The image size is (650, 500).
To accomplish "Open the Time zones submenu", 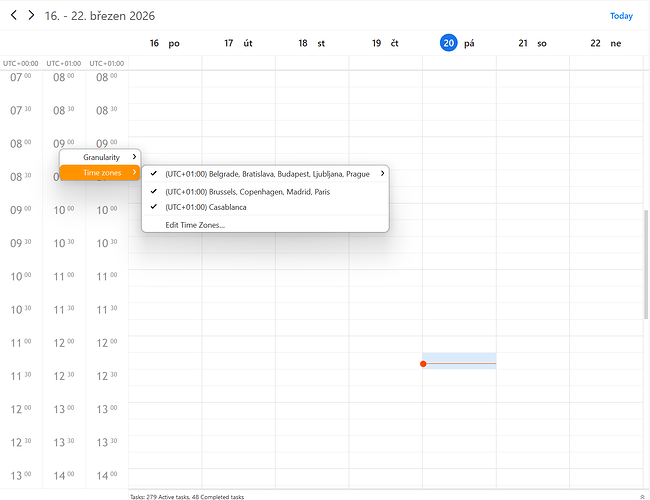I will [x=101, y=173].
